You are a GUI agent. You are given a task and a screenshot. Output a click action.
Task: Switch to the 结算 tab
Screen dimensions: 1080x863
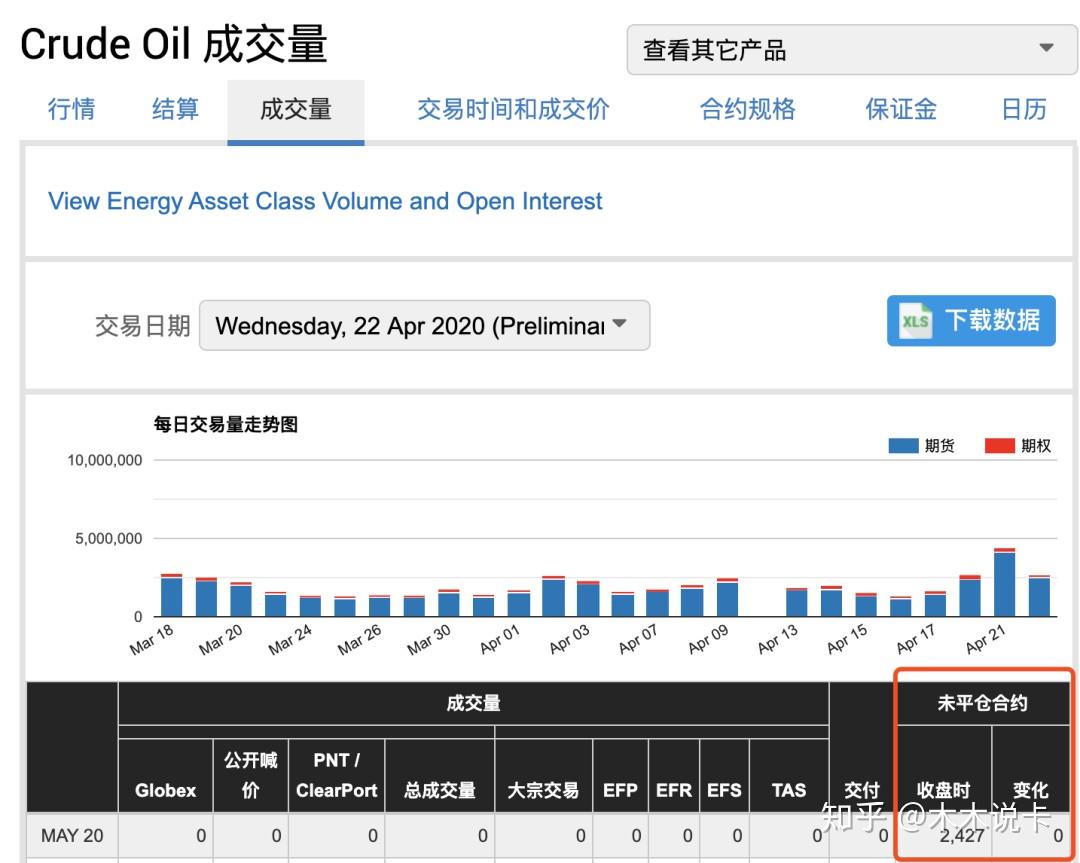(x=176, y=109)
